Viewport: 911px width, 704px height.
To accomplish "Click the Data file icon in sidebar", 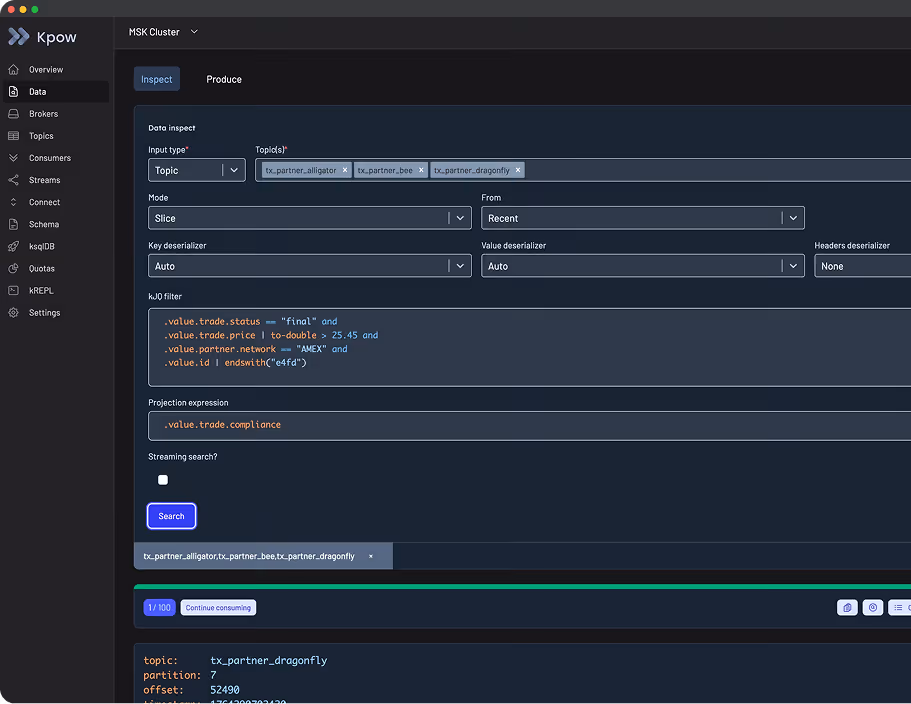I will (13, 92).
